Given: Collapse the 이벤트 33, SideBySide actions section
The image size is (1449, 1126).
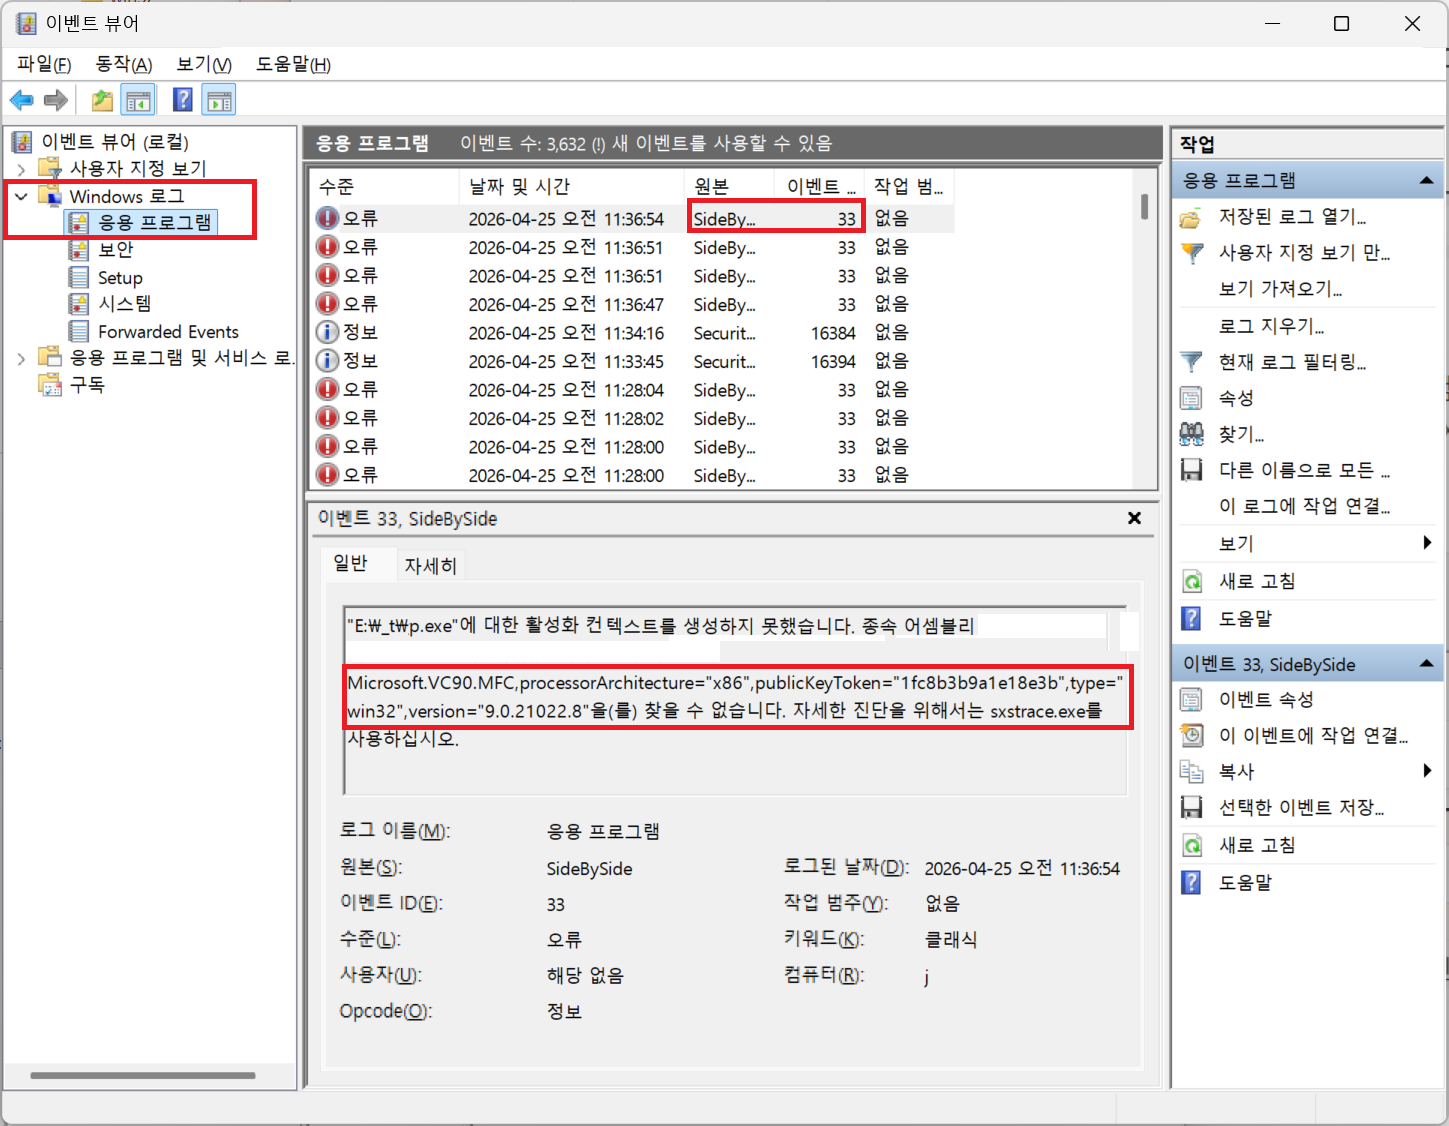Looking at the screenshot, I should [1426, 664].
